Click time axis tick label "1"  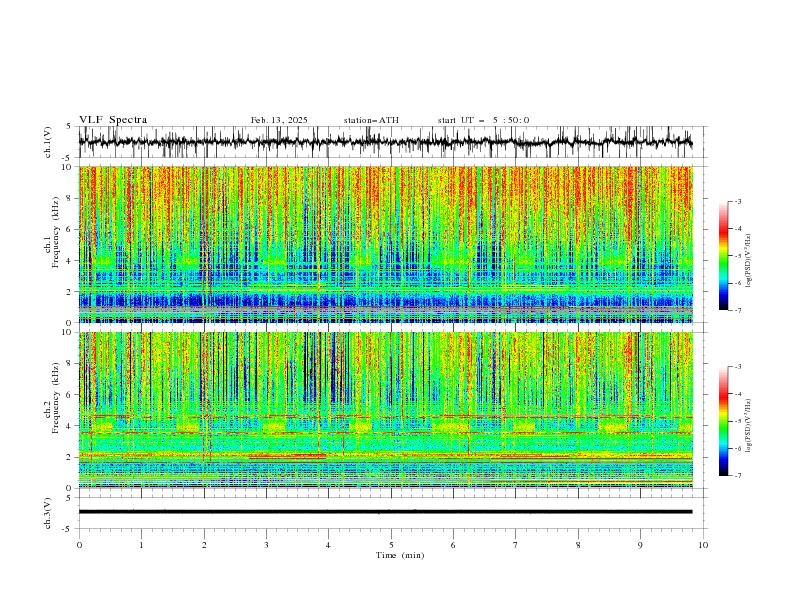point(141,545)
